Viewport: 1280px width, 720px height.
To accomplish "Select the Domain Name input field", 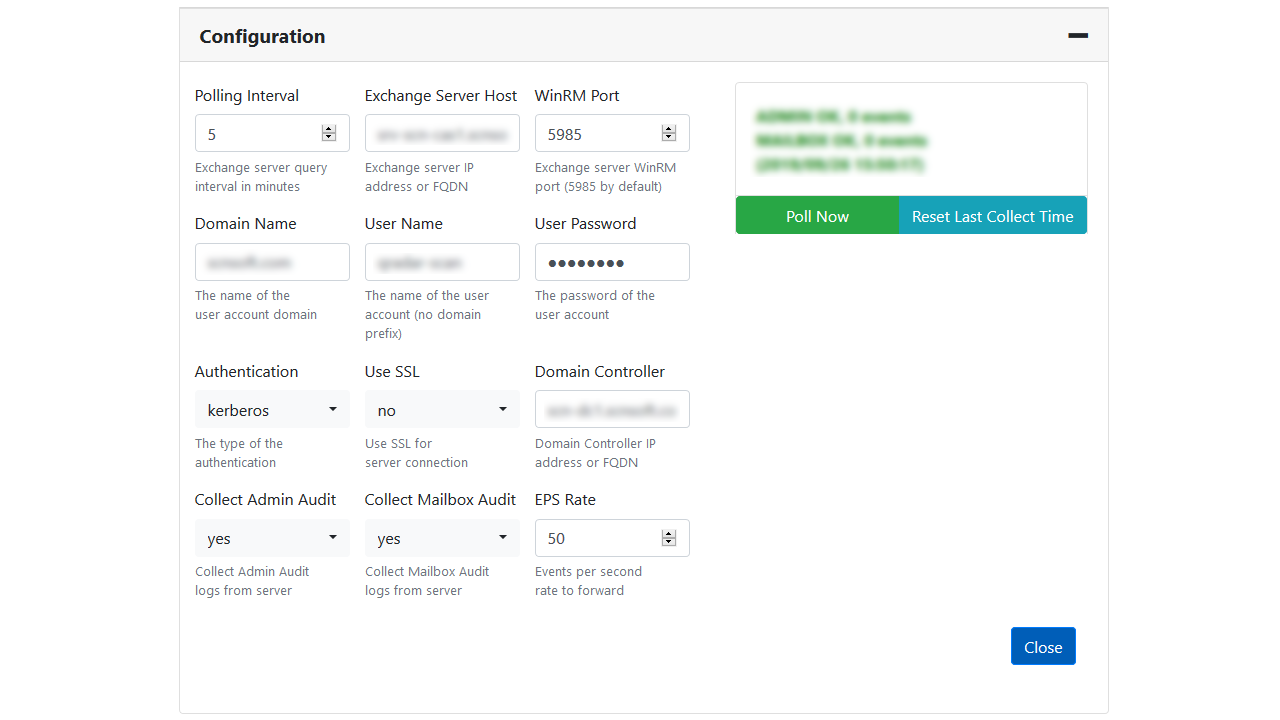I will [272, 261].
